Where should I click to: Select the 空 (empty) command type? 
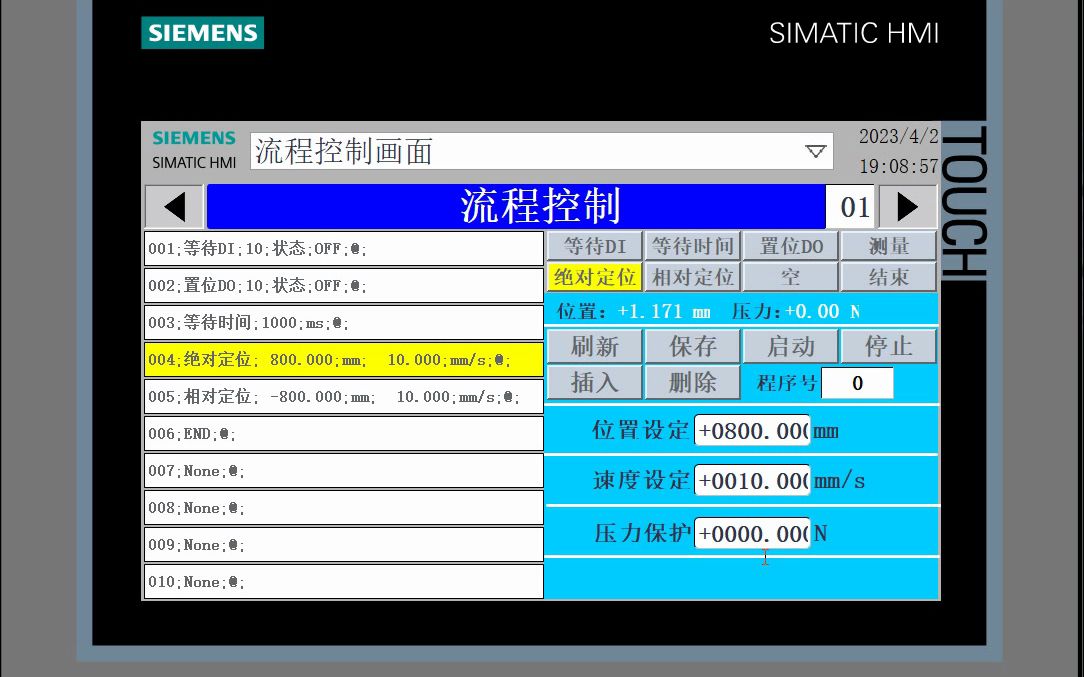pos(790,276)
